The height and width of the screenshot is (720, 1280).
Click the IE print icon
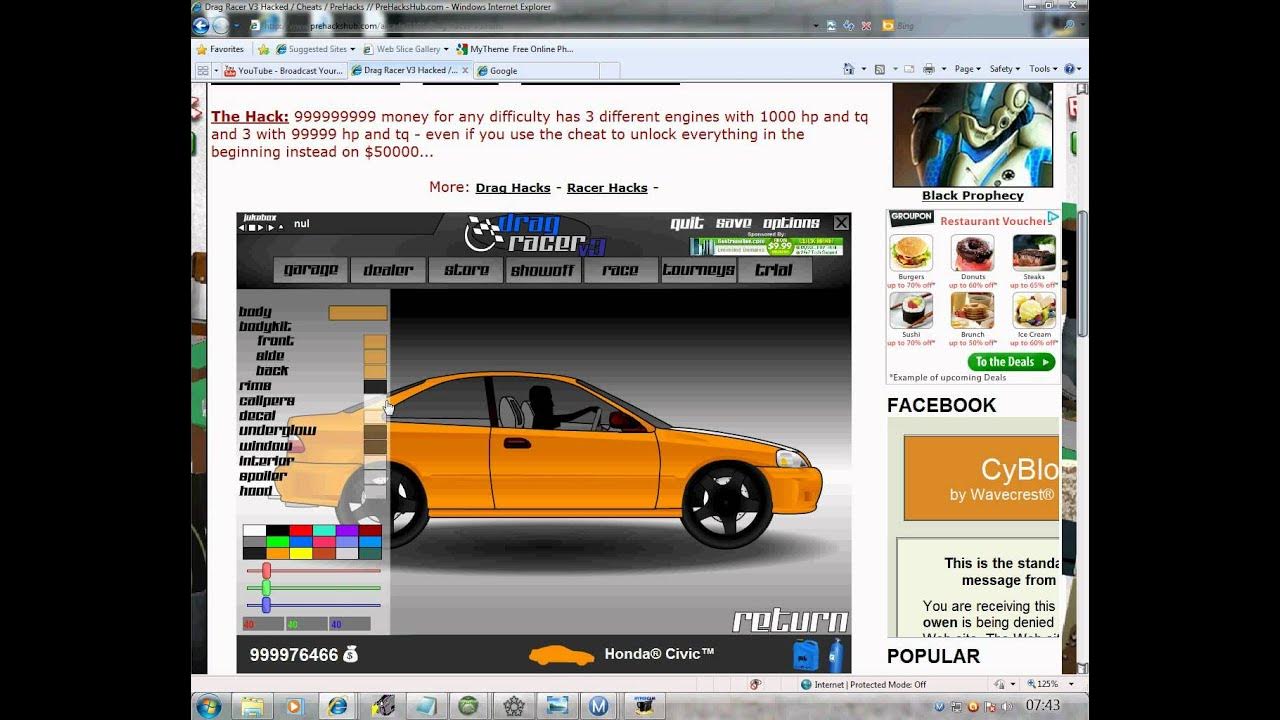tap(928, 69)
